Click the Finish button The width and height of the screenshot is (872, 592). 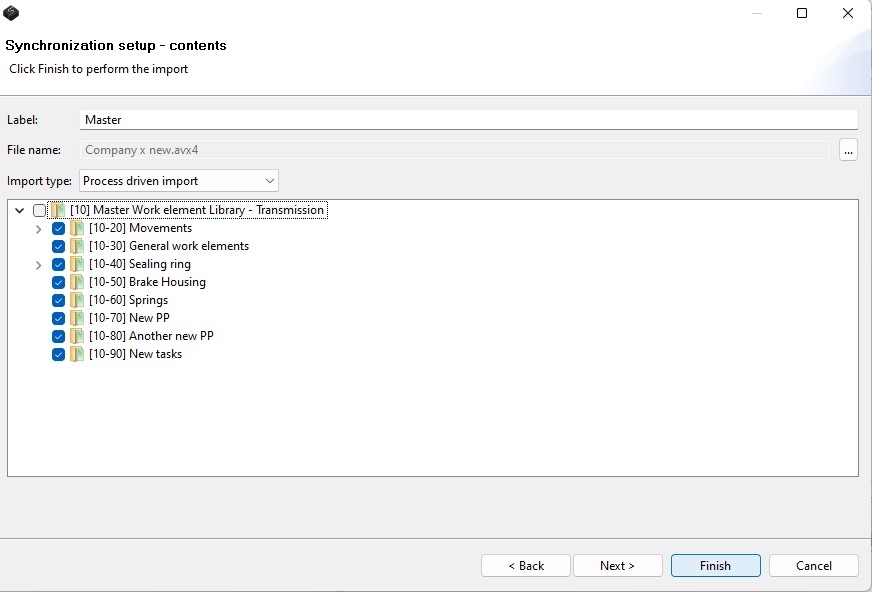point(715,566)
